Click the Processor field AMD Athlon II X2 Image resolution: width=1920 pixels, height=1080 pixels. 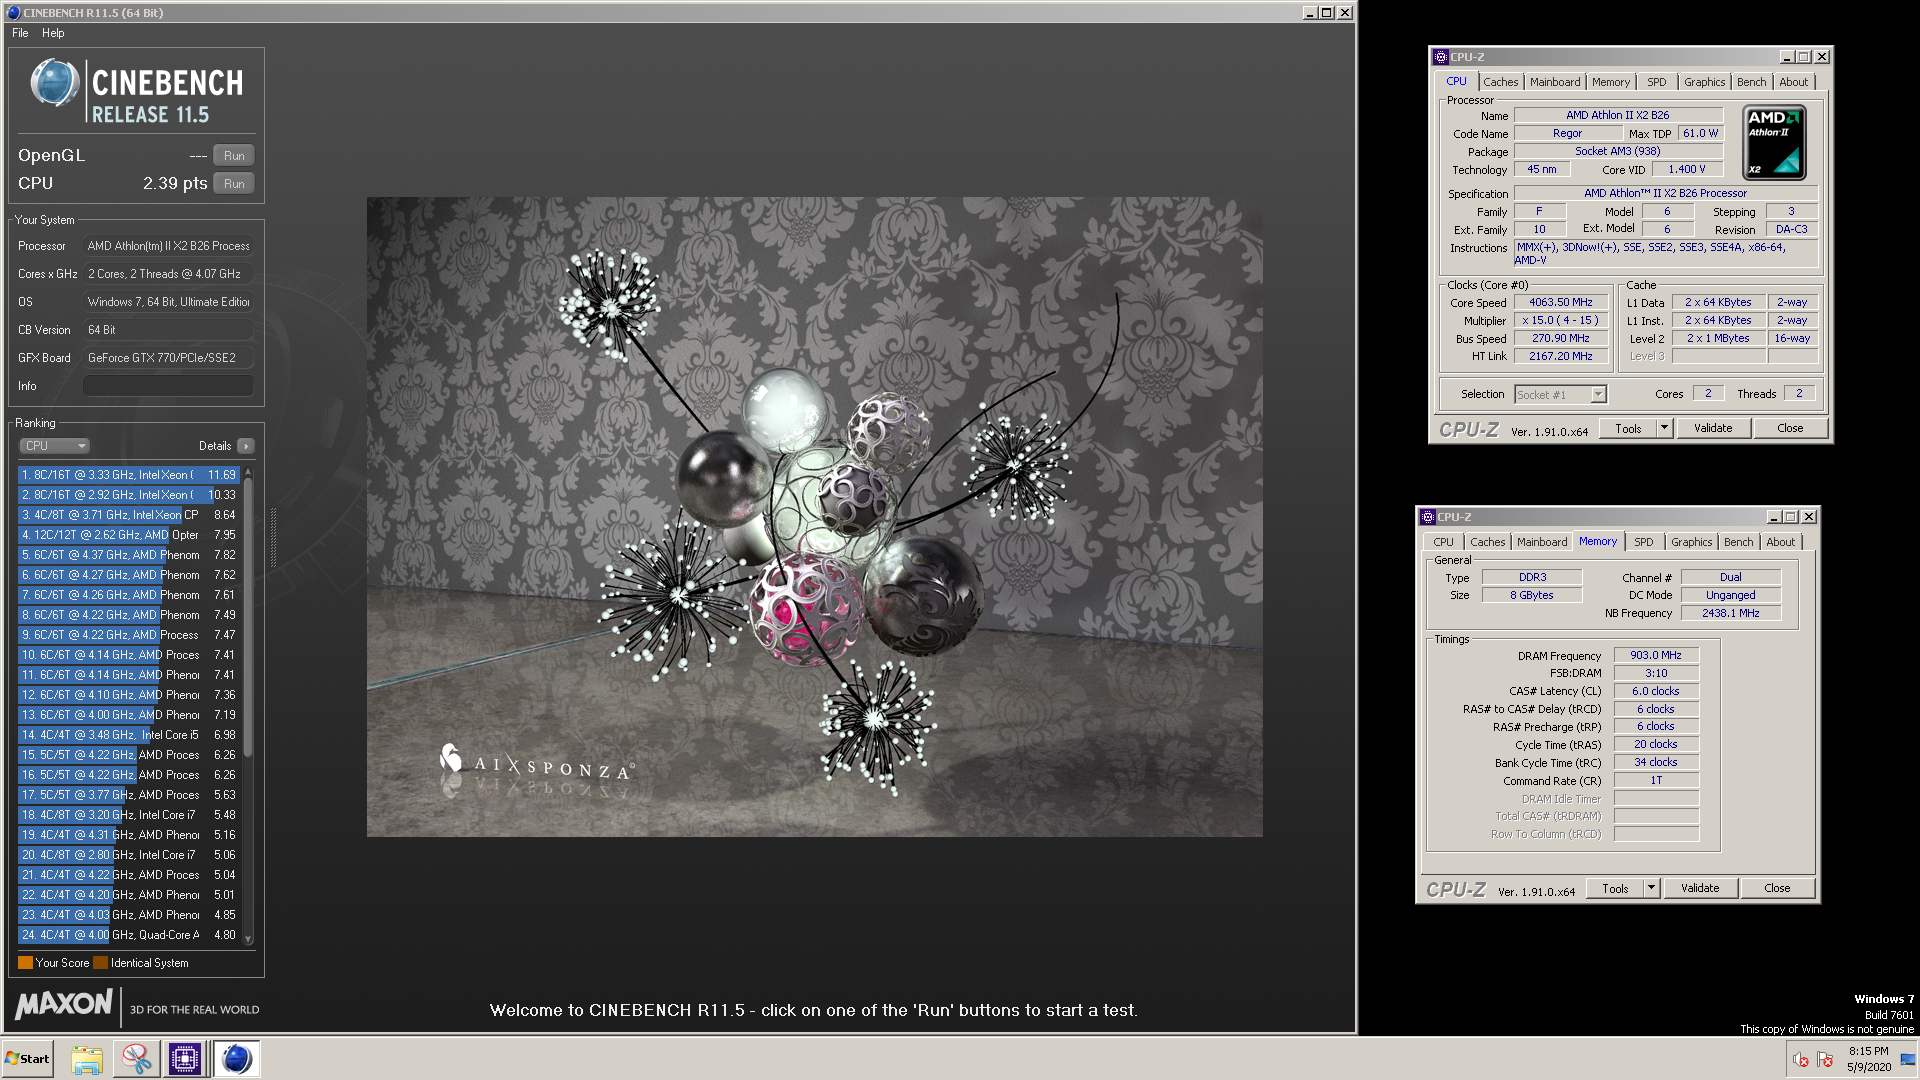(168, 246)
